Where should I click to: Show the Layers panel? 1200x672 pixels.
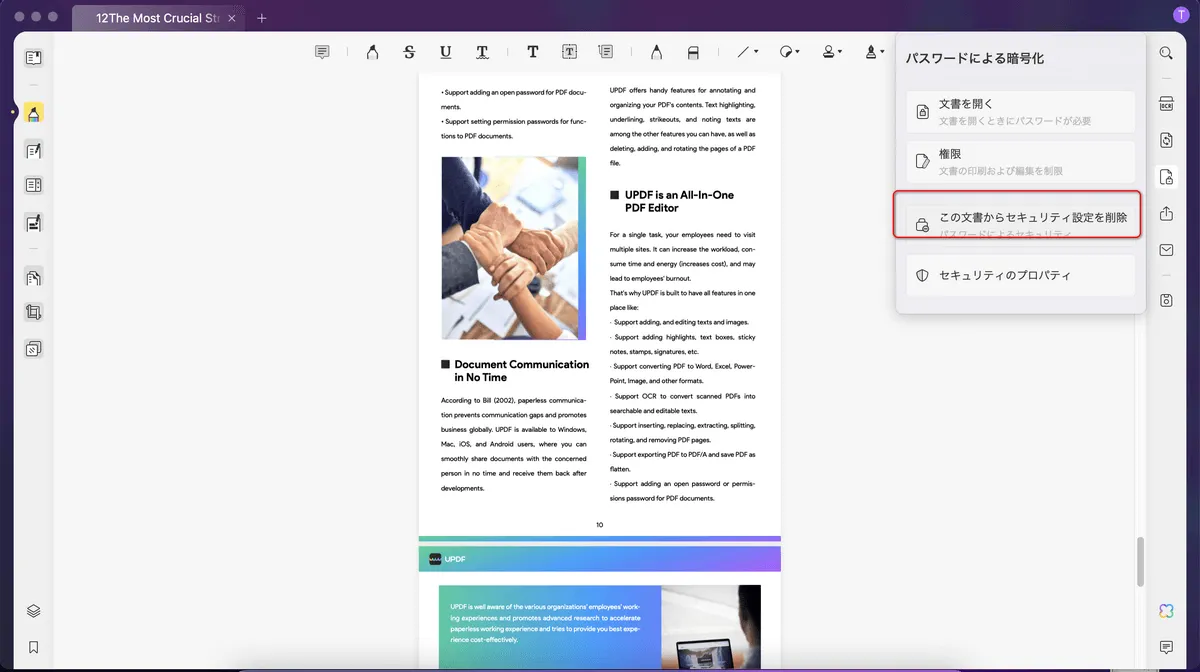(x=34, y=611)
